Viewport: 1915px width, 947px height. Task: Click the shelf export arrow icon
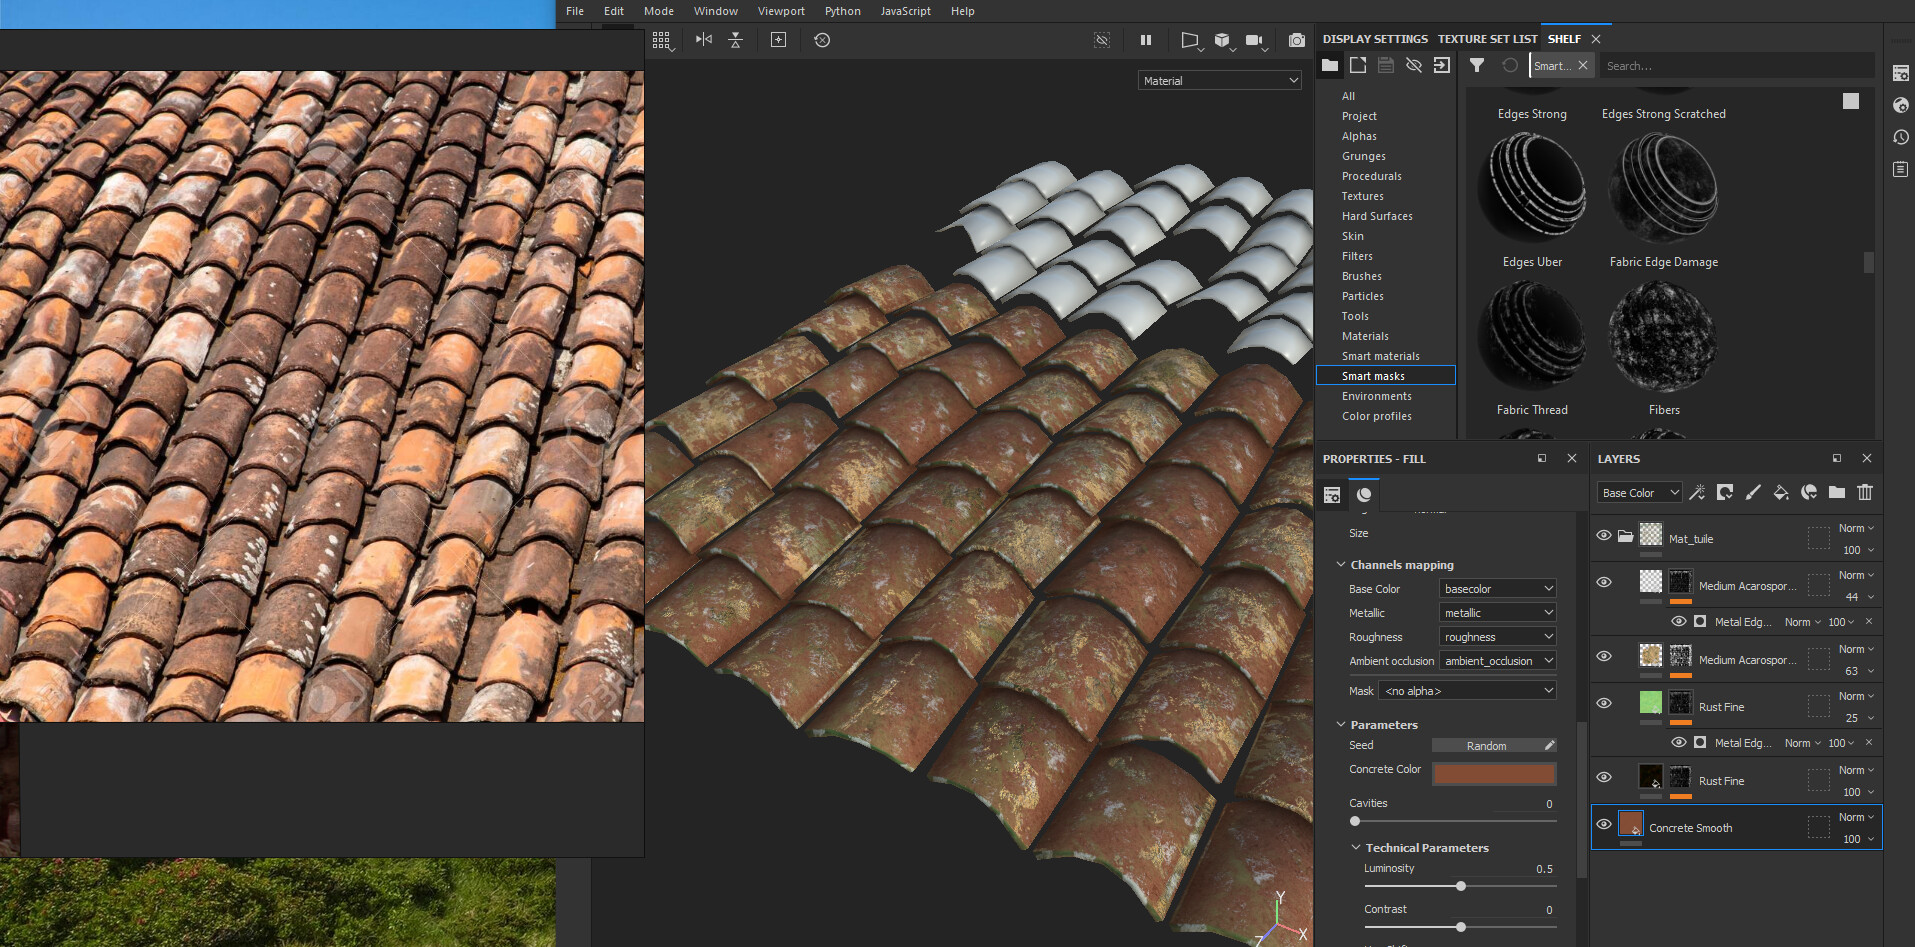(x=1442, y=65)
